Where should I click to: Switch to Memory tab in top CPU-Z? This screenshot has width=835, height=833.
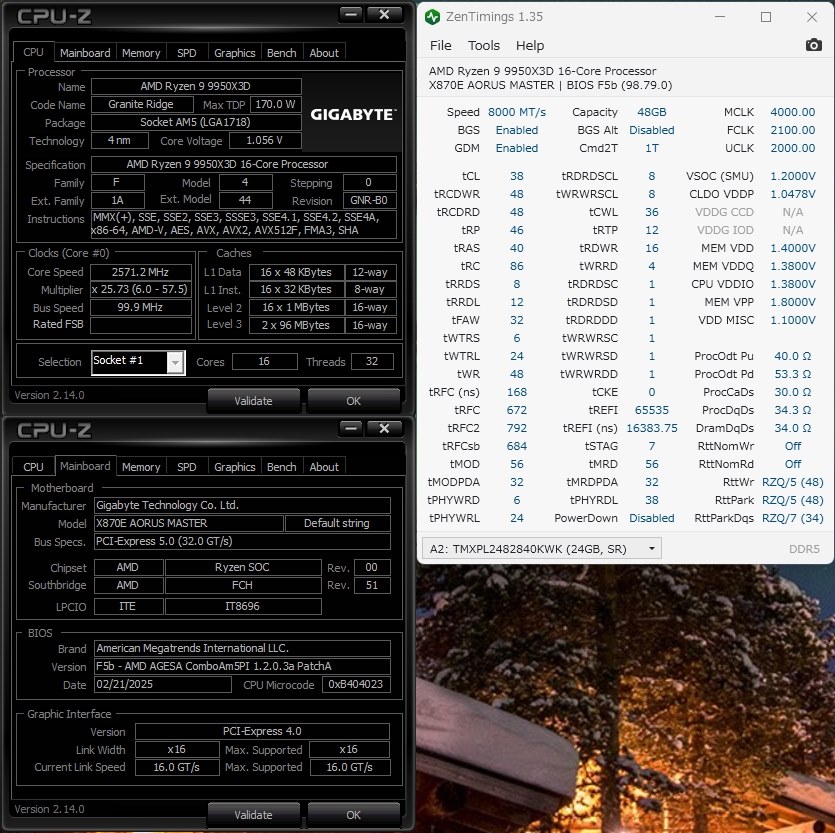(141, 53)
